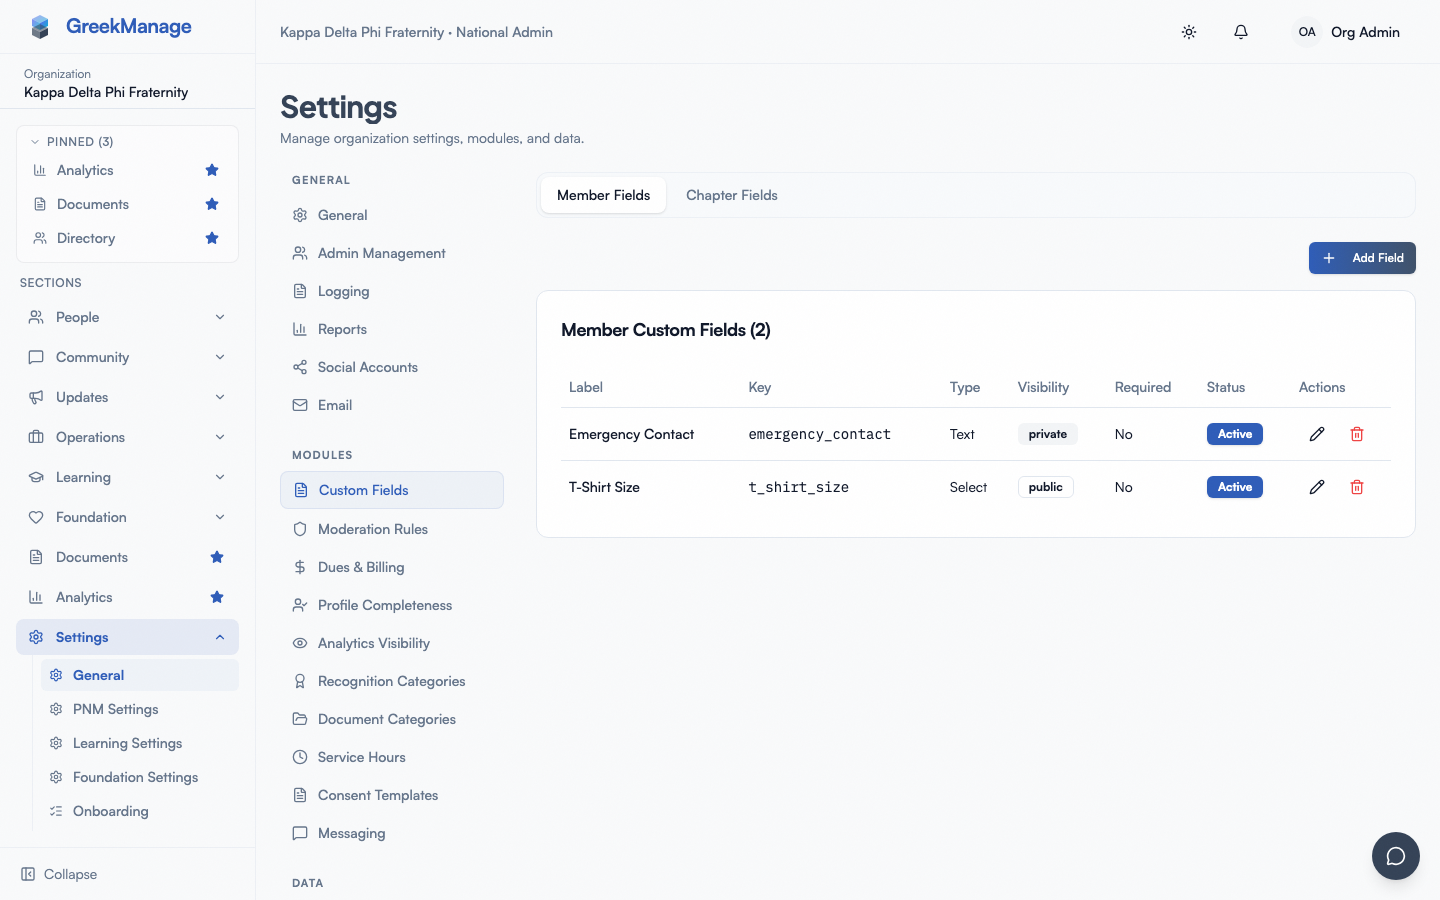Open PNM Settings under Settings
1440x900 pixels.
140,709
